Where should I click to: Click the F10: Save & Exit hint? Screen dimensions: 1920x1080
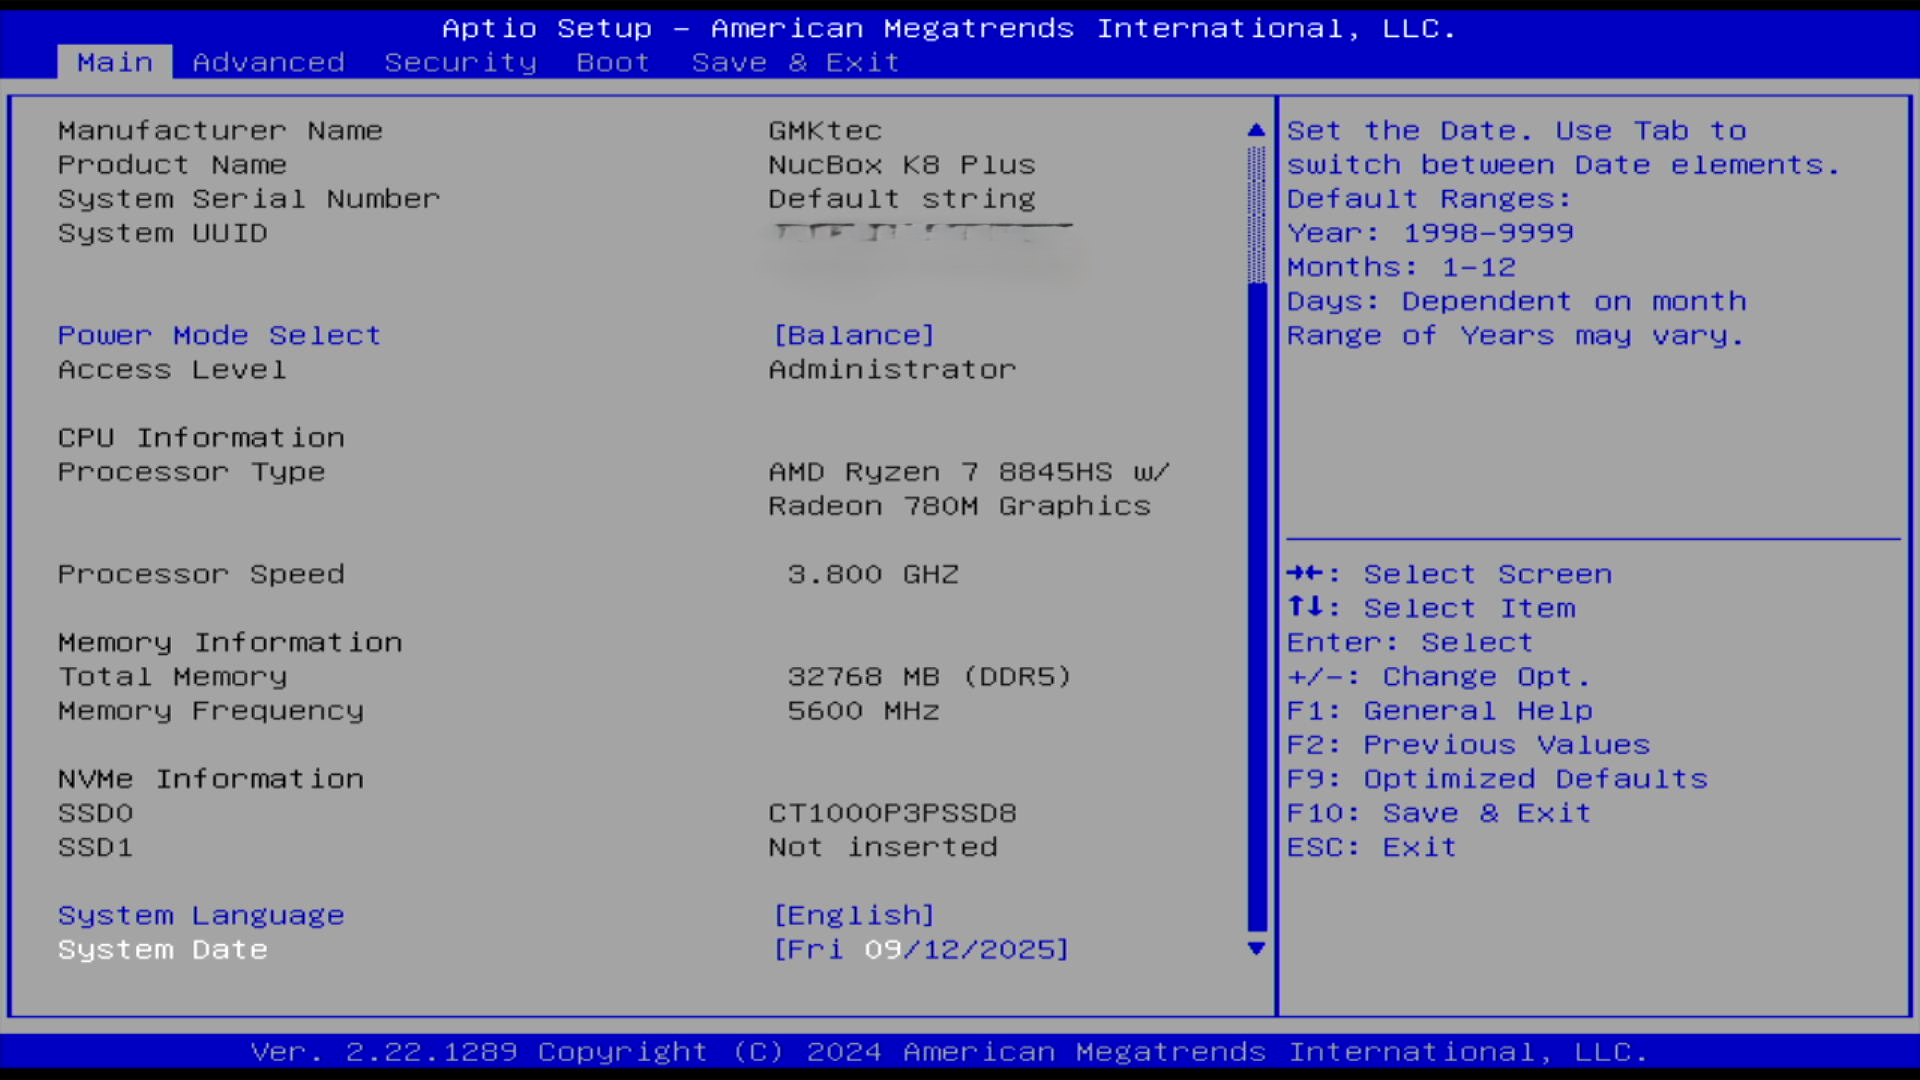tap(1438, 813)
